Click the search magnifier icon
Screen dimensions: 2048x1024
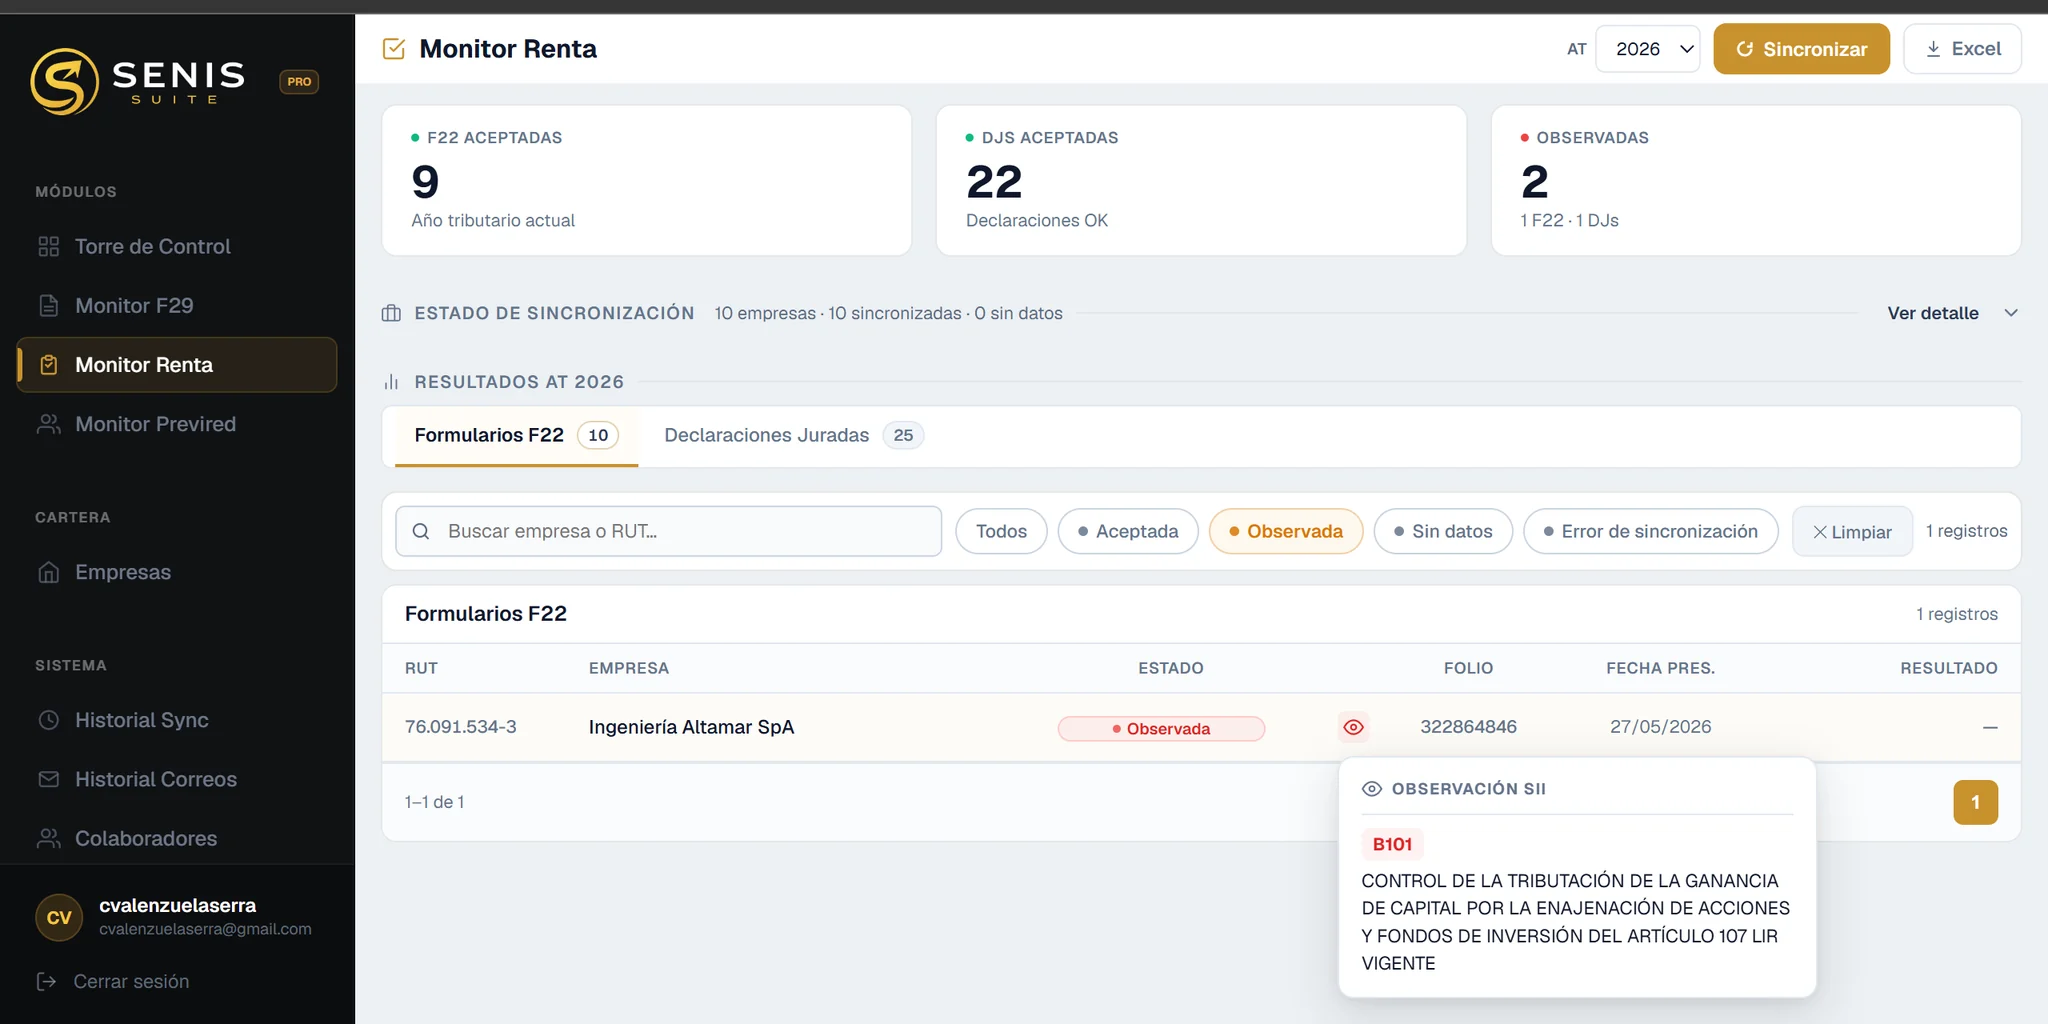(421, 531)
